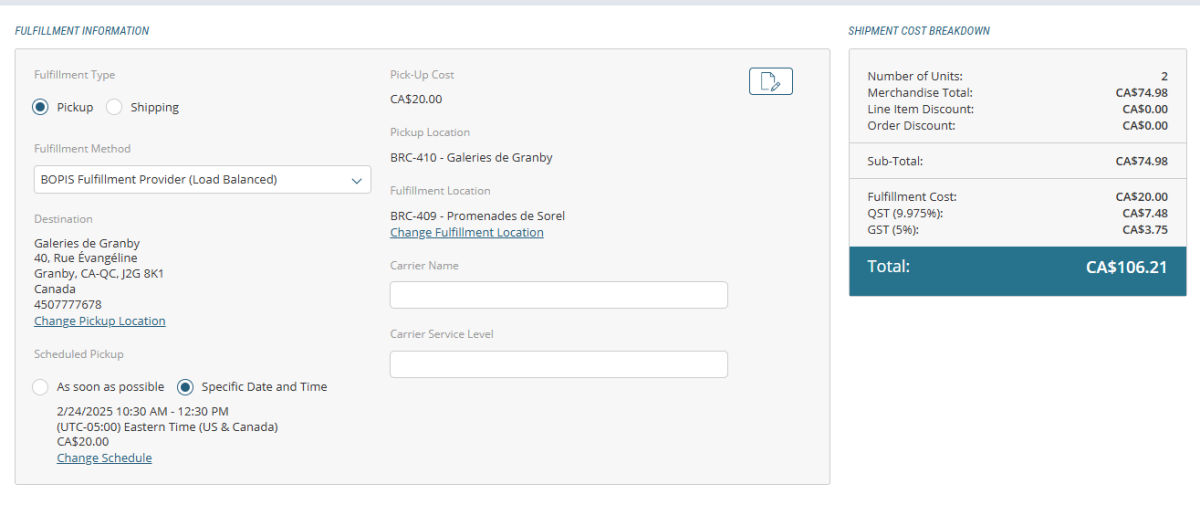This screenshot has width=1200, height=526.
Task: Click the Fulfillment Method chevron arrow
Action: (x=357, y=180)
